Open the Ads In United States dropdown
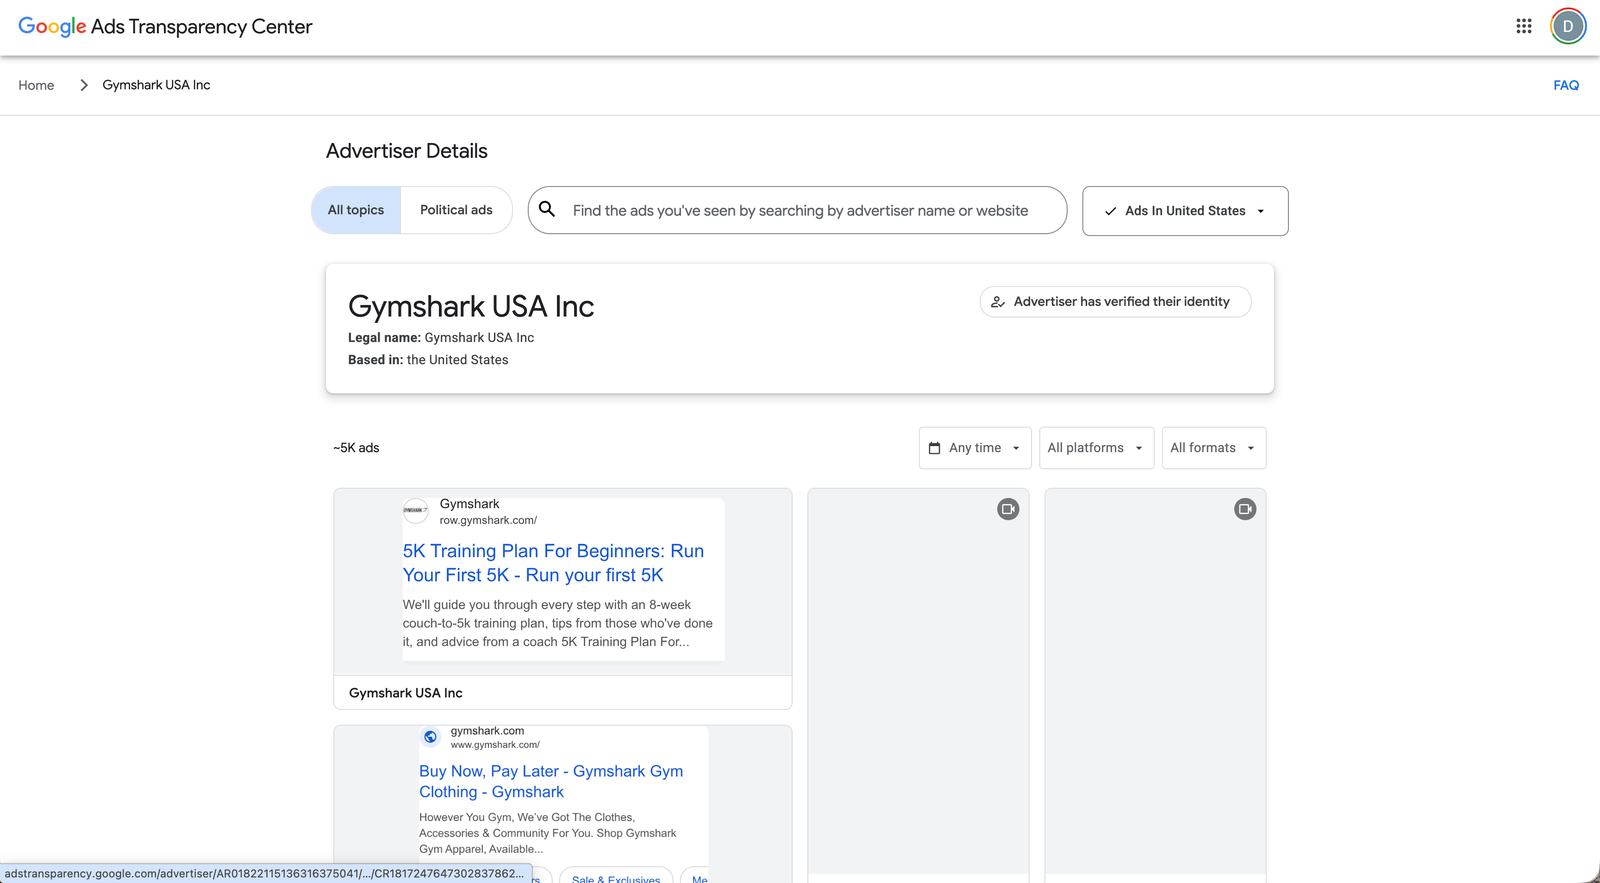The height and width of the screenshot is (883, 1600). click(1185, 211)
